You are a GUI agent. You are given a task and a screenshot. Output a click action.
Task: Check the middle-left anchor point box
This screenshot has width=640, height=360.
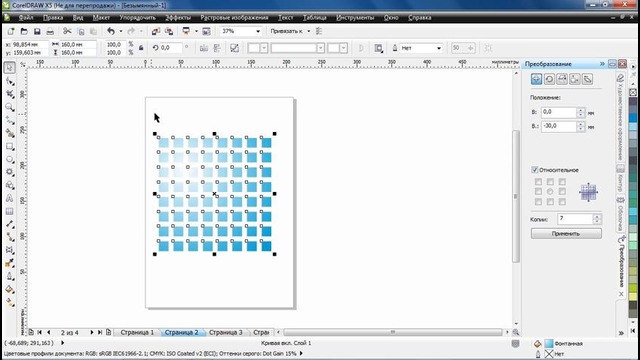[x=538, y=191]
